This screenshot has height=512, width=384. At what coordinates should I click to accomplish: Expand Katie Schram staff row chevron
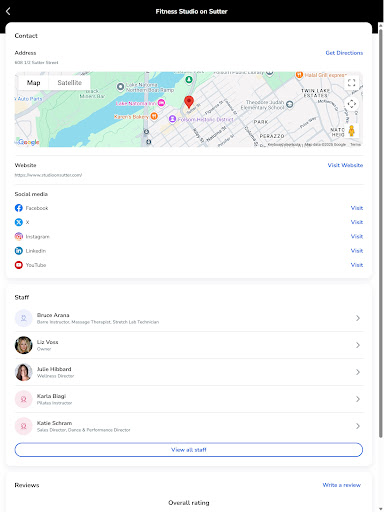[x=358, y=426]
